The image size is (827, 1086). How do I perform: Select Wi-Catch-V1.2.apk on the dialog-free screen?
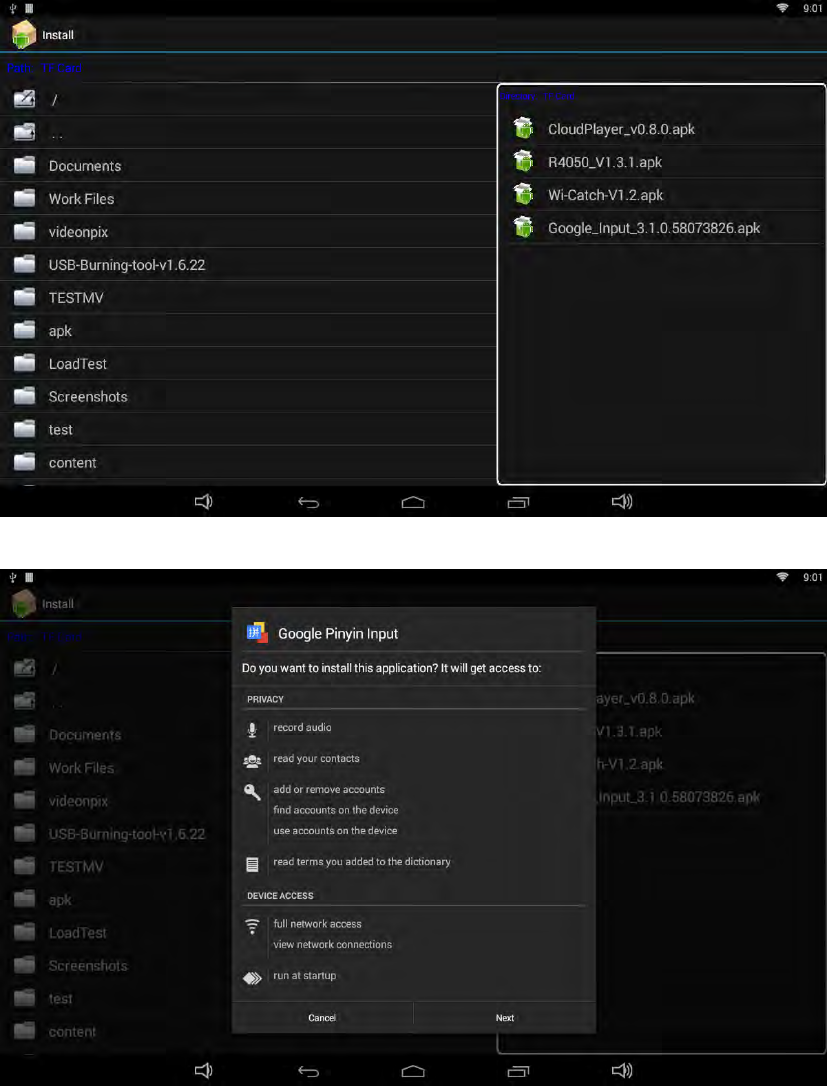(664, 195)
